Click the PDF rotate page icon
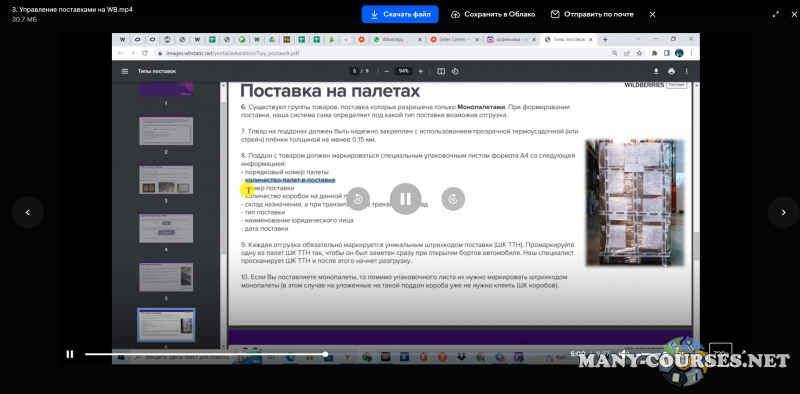This screenshot has height=394, width=800. (455, 71)
